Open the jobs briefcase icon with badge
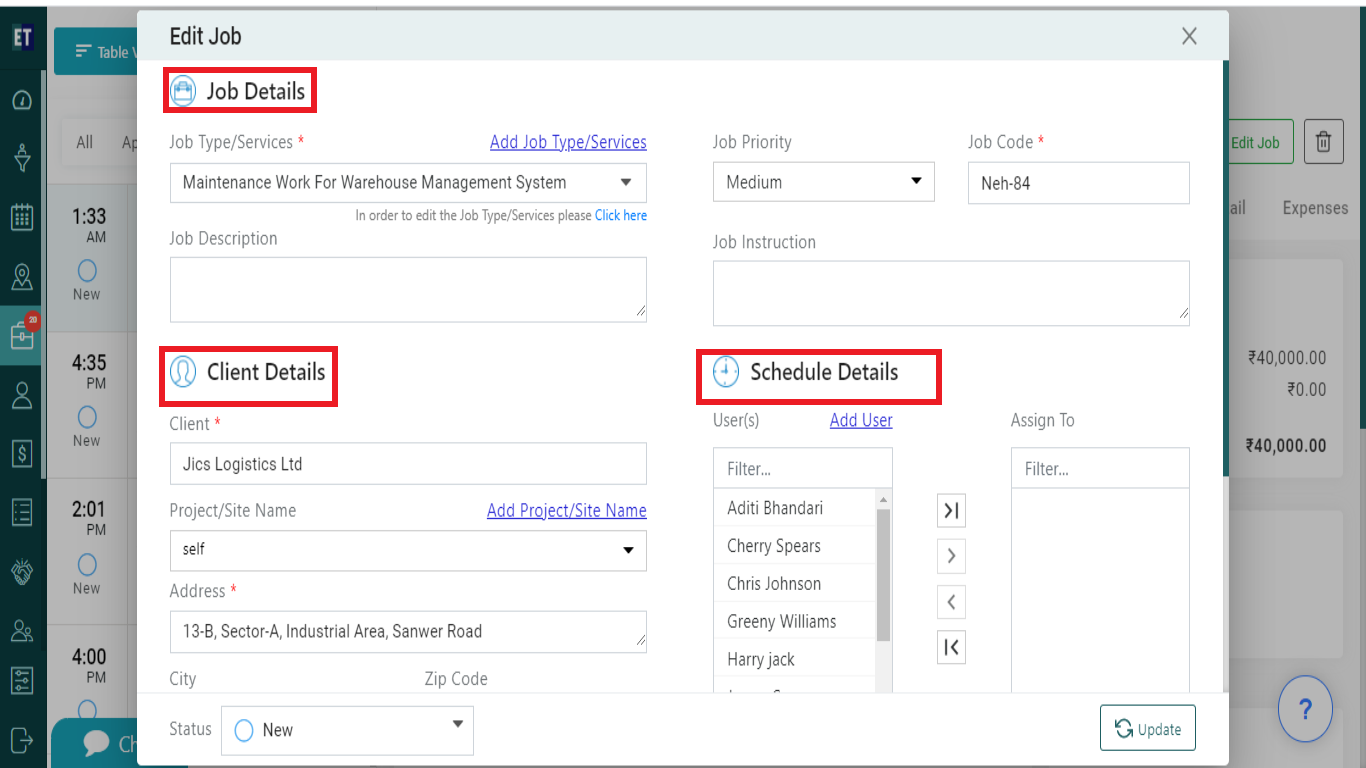 [x=22, y=335]
